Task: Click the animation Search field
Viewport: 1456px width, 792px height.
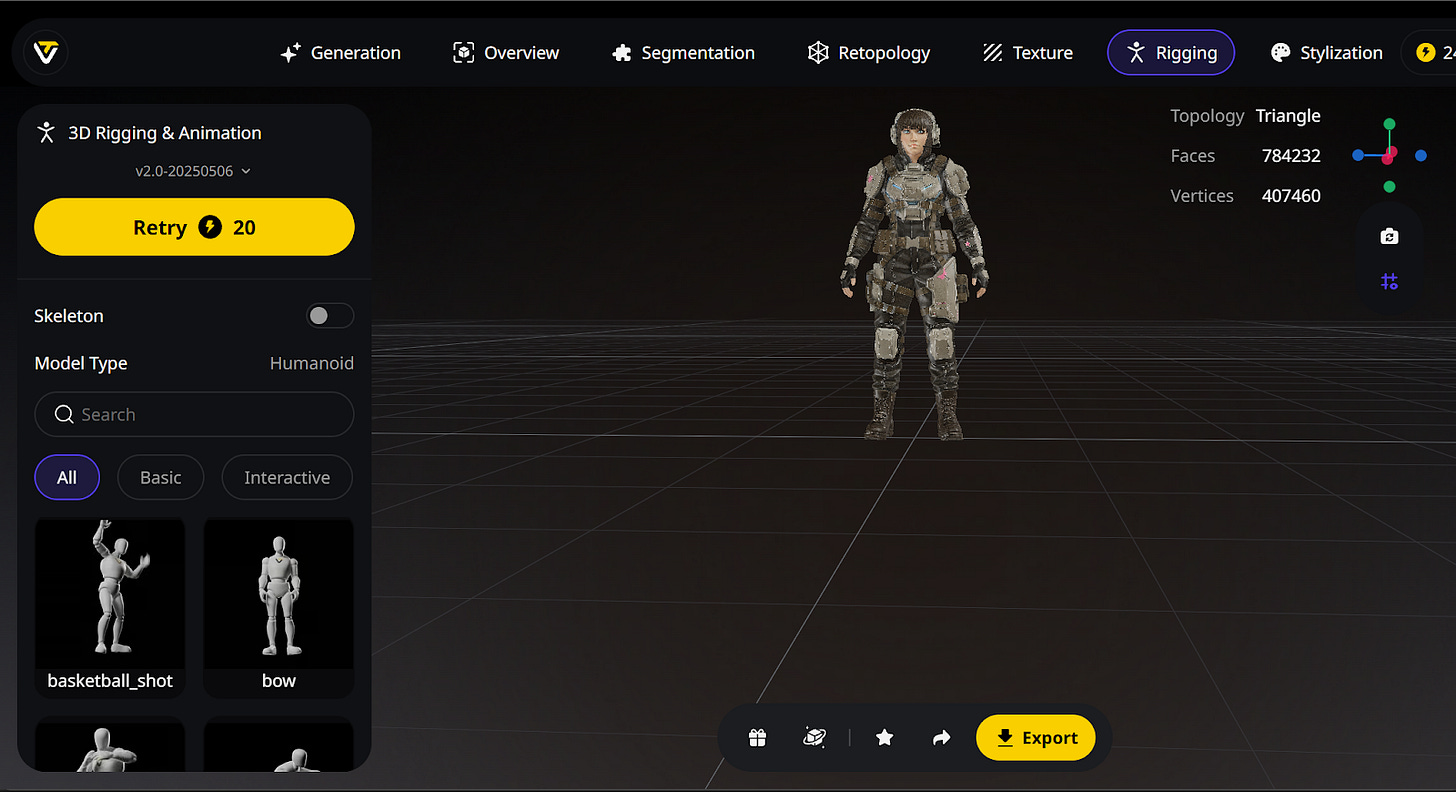Action: [x=194, y=414]
